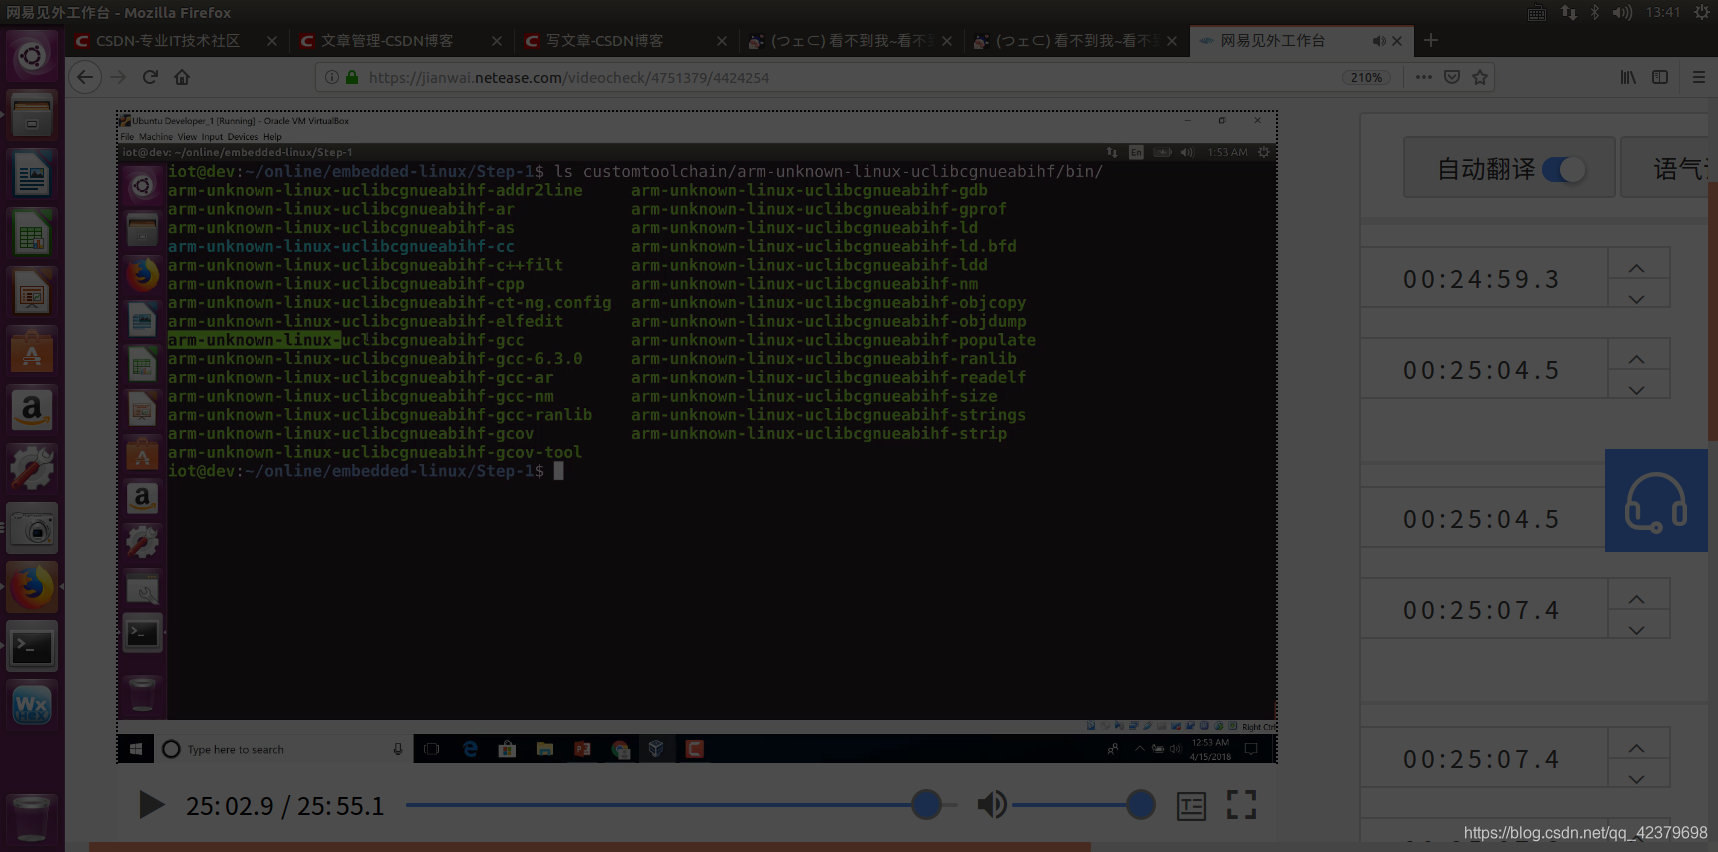1718x852 pixels.
Task: Increase the first 00:25:04.5 timestamp with up arrow
Action: coord(1637,359)
